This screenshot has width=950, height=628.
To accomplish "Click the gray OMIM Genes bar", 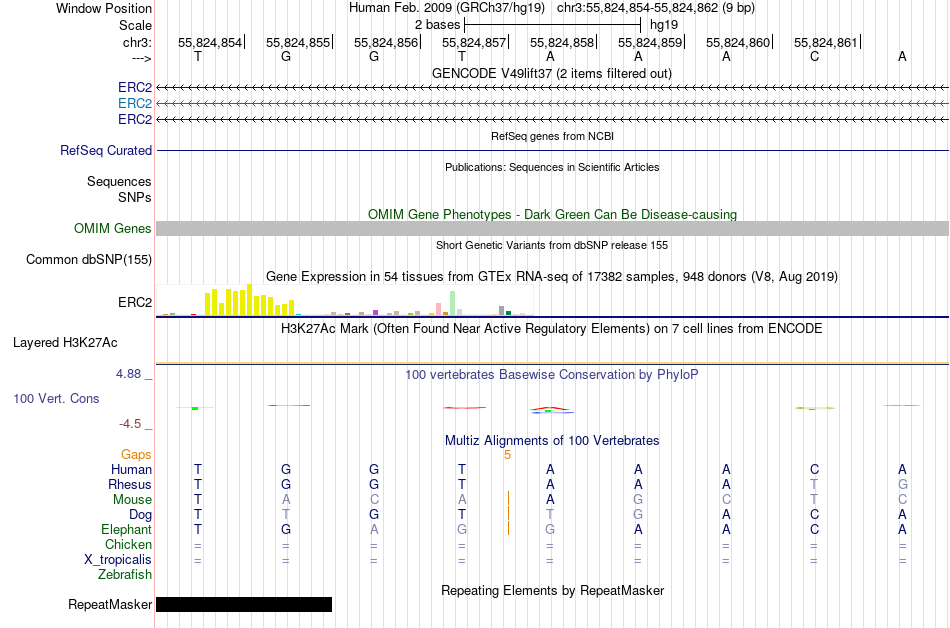I will click(x=552, y=228).
